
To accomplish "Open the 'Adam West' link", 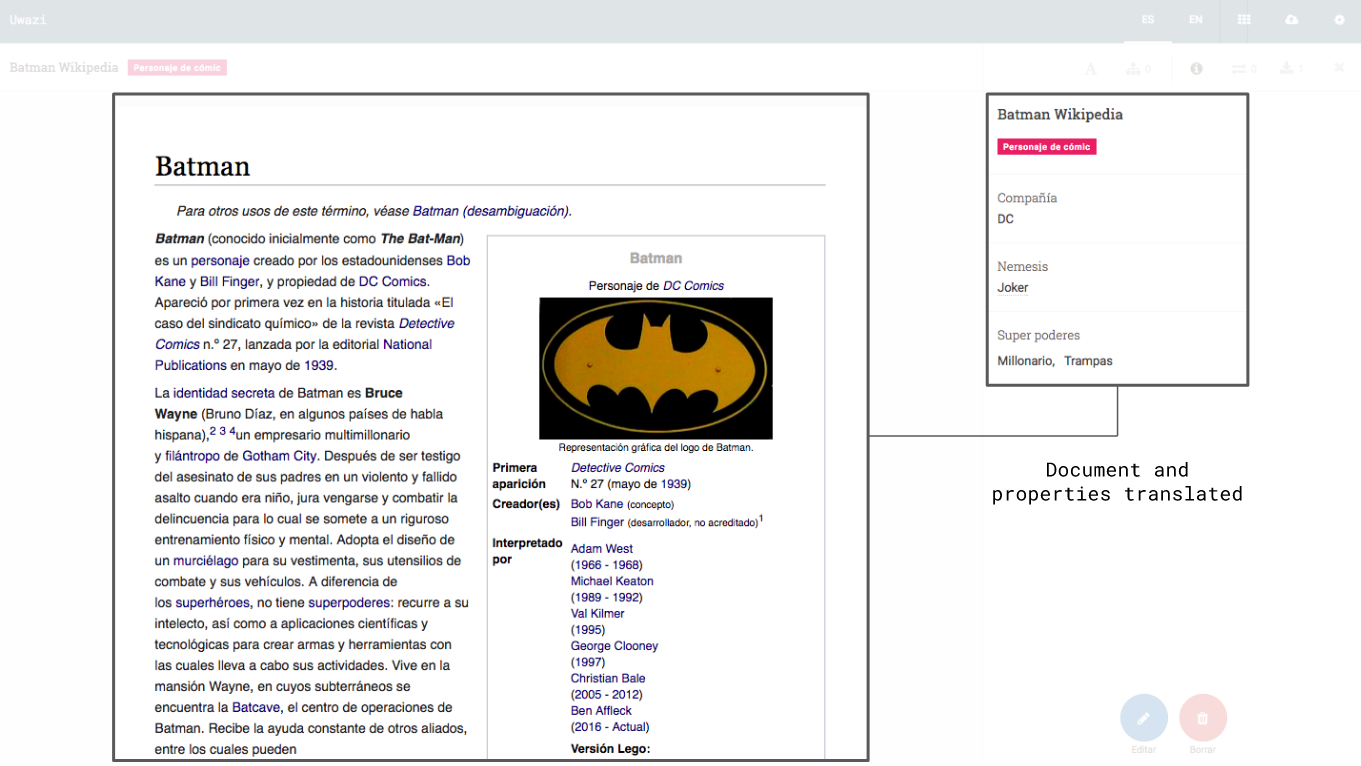I will 602,549.
